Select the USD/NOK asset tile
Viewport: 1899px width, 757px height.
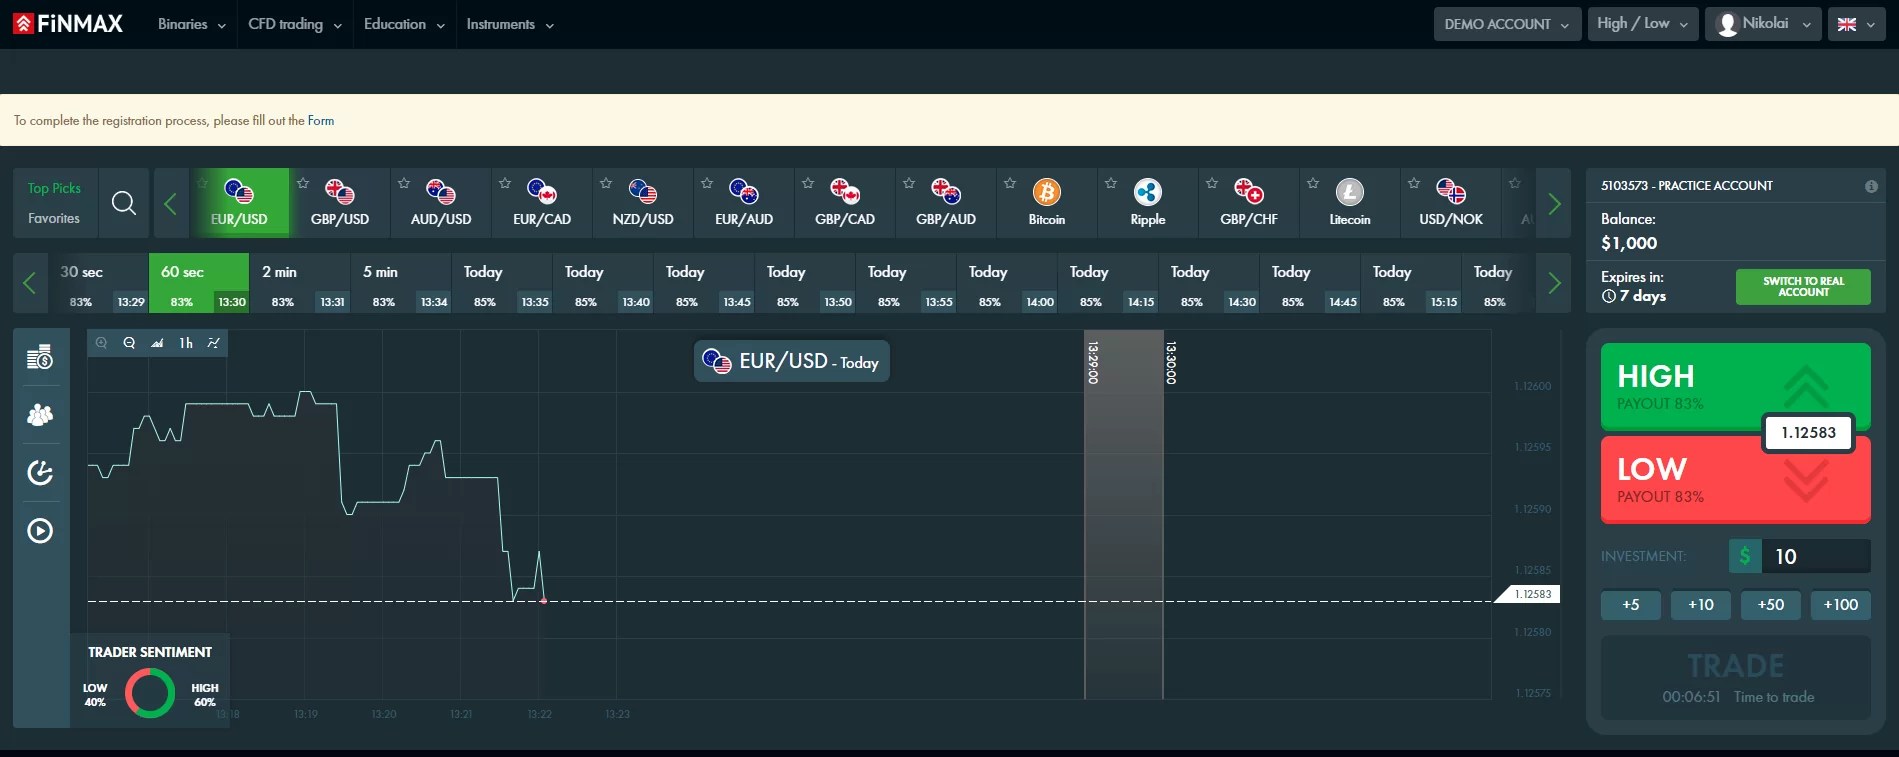1451,203
